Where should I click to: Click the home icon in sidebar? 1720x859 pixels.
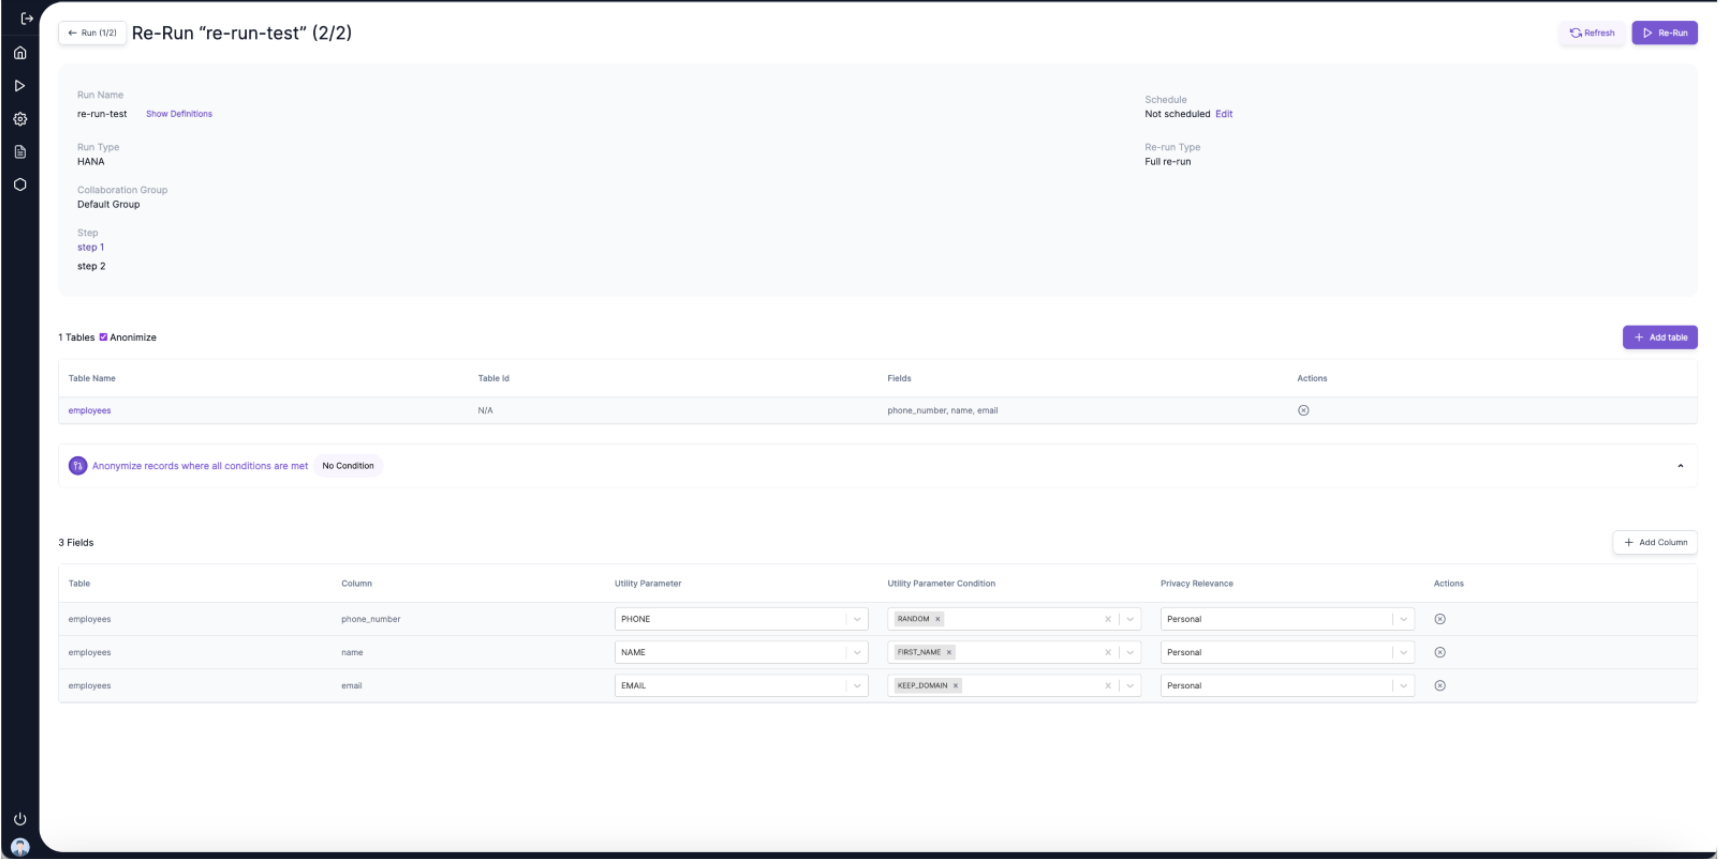tap(20, 53)
